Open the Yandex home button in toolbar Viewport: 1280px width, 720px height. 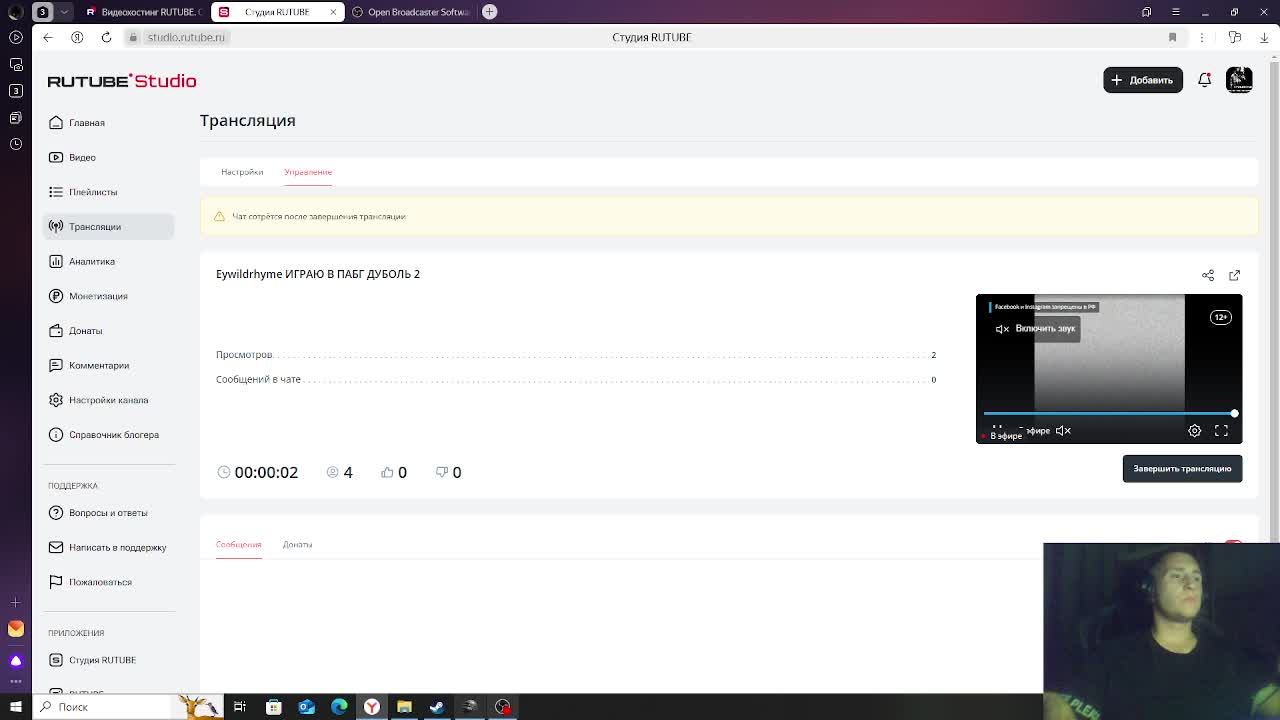coord(77,37)
